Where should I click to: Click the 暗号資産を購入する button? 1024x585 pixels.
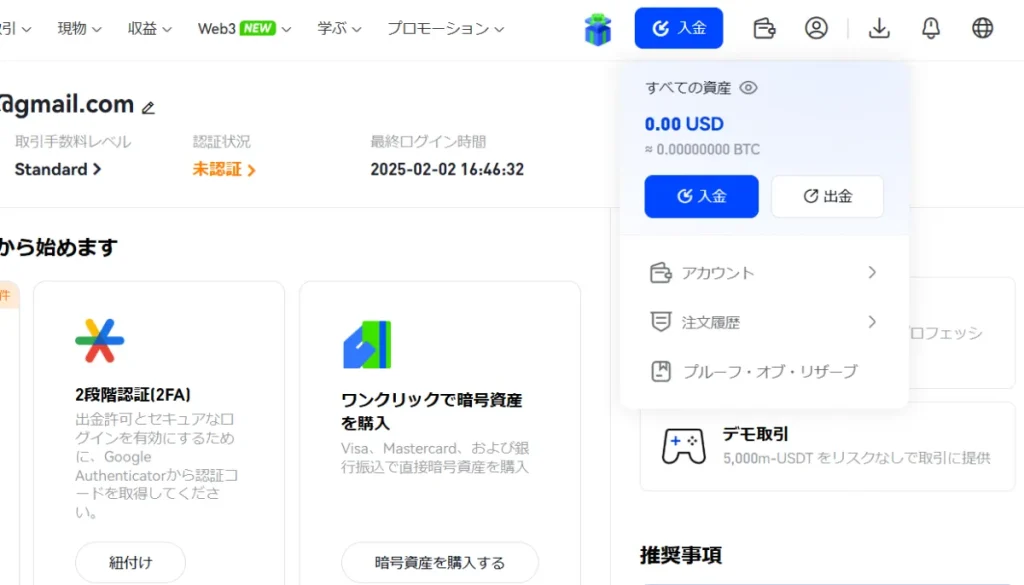(439, 563)
